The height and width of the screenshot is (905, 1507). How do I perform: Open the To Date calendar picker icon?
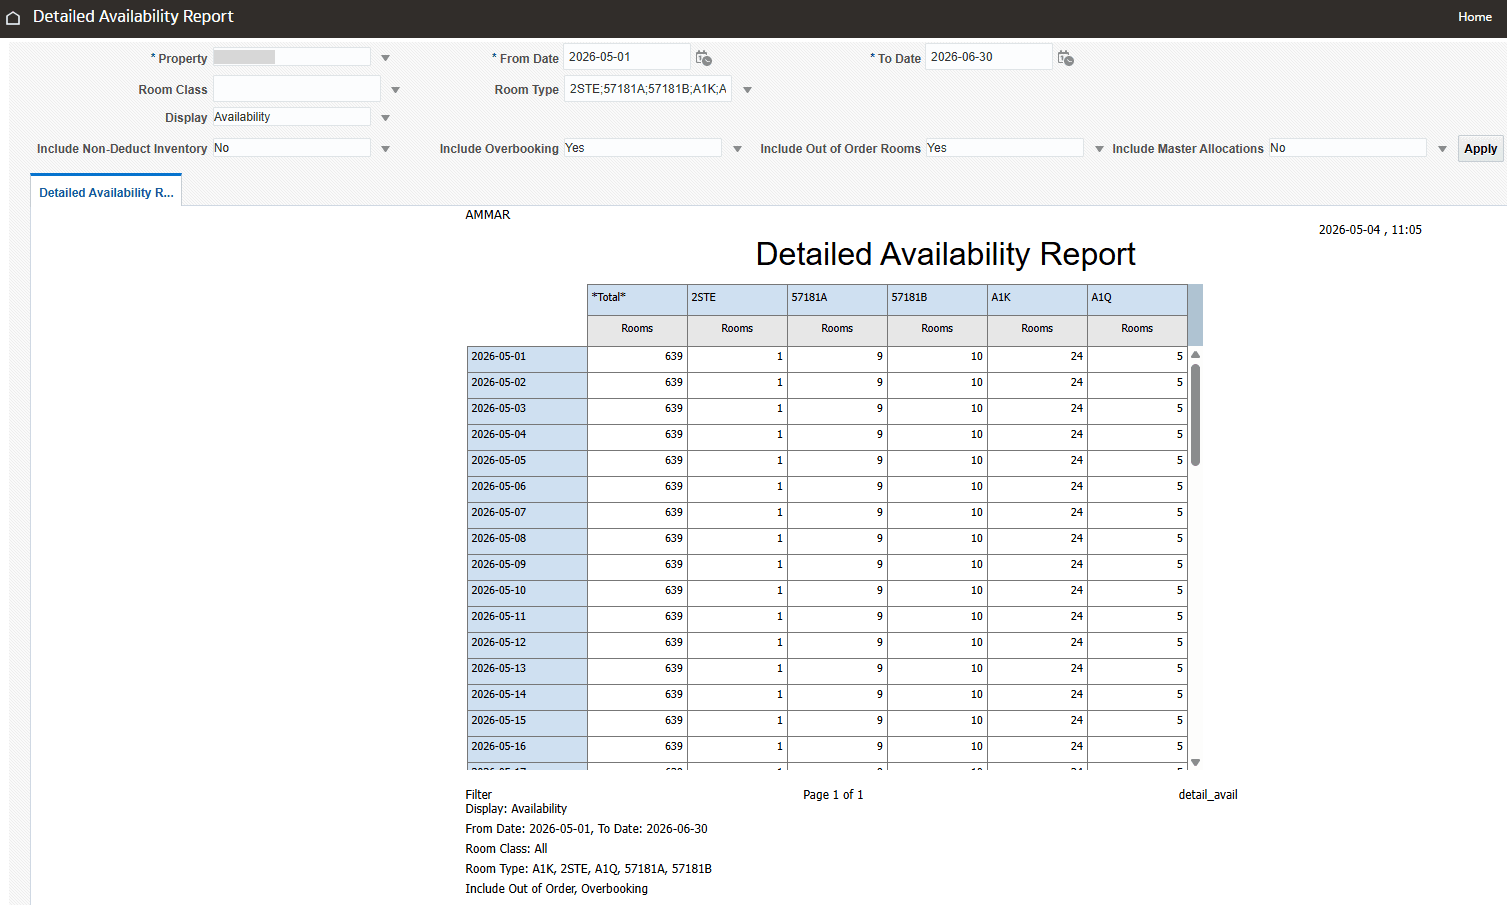tap(1066, 58)
